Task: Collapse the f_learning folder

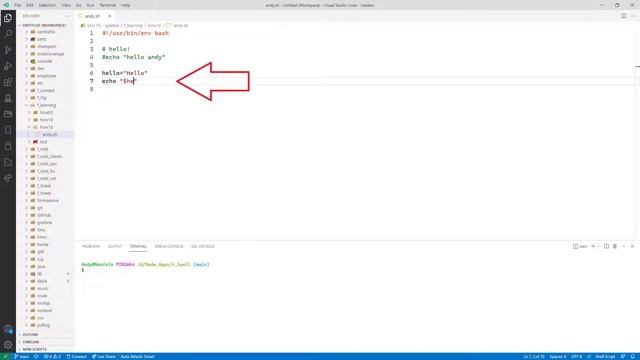Action: click(x=44, y=105)
